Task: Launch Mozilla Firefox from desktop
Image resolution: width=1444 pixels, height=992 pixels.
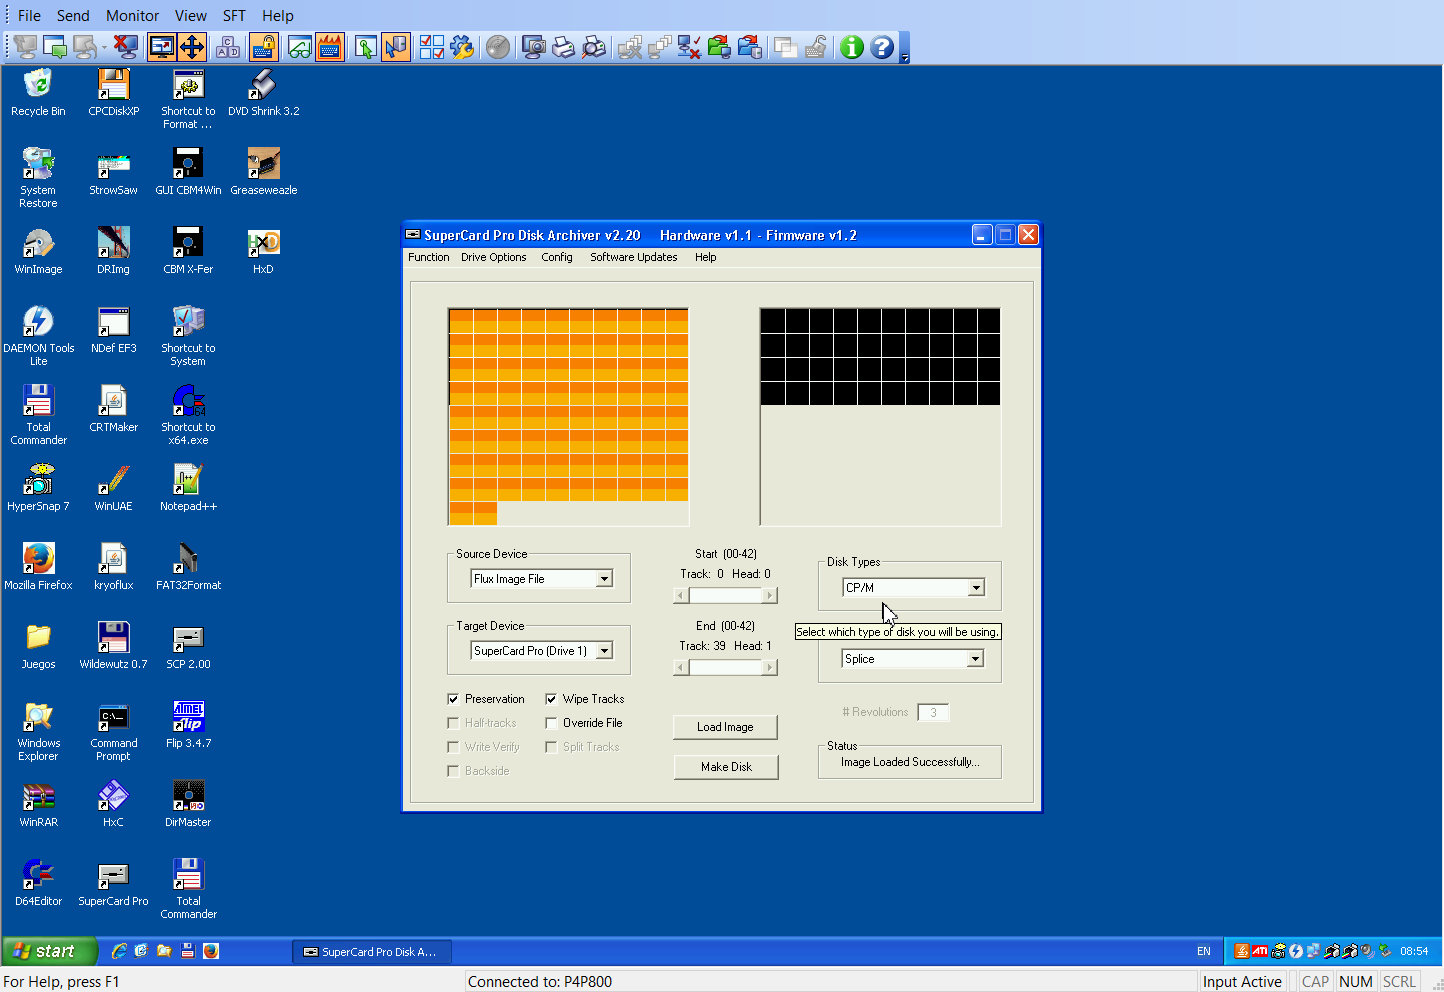Action: point(38,566)
